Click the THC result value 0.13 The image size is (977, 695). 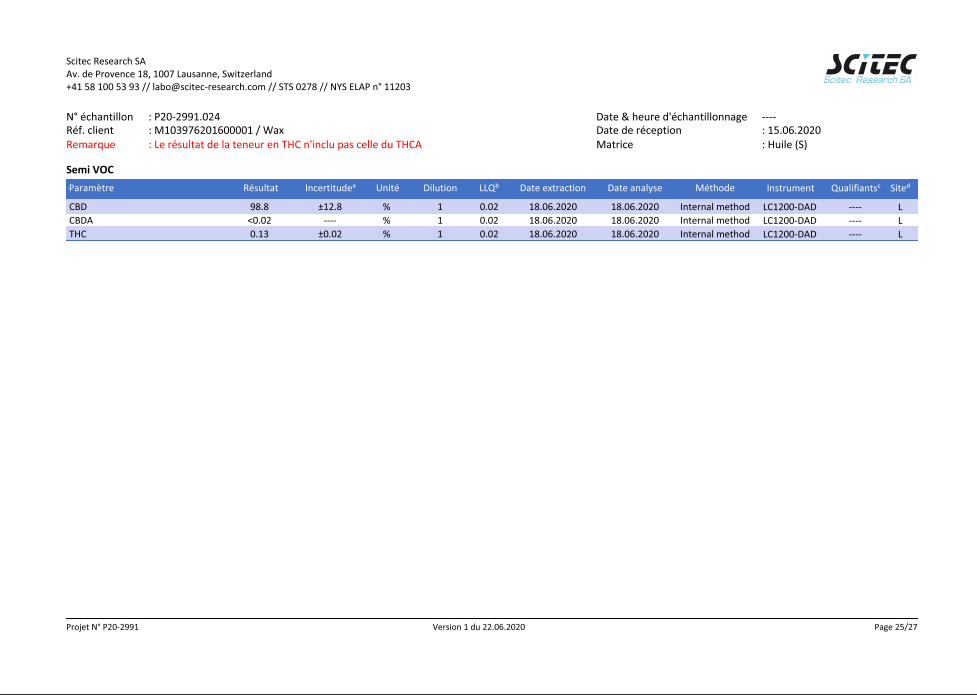pos(260,234)
